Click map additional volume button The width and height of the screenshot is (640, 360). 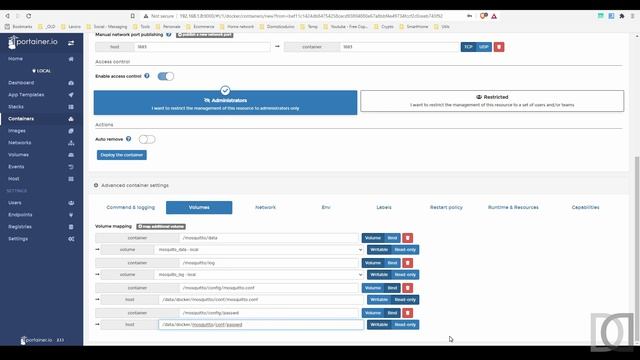coord(161,227)
